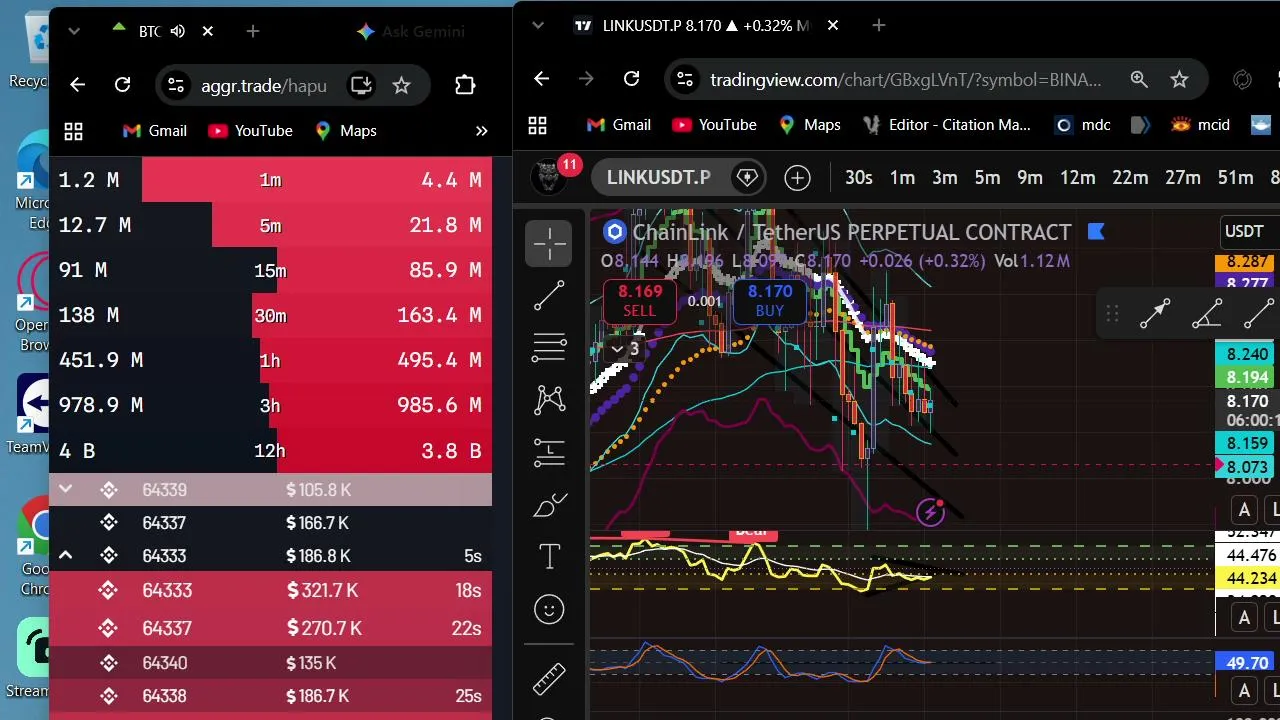The image size is (1280, 720).
Task: Pick the trend angle tool from favorites toolbar
Action: [1207, 314]
